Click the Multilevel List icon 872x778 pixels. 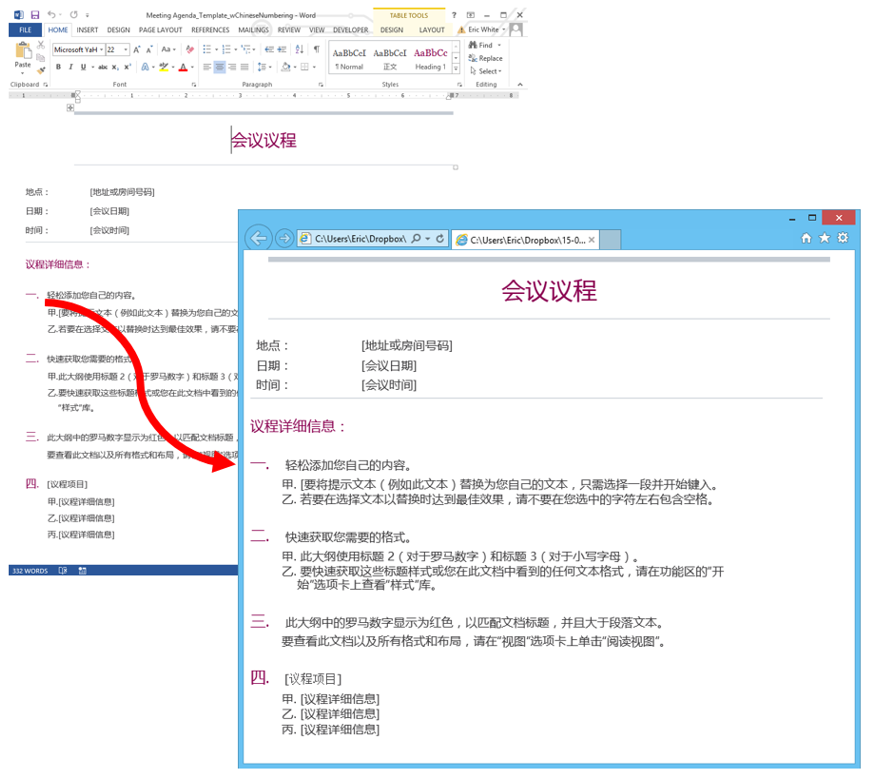click(x=246, y=49)
